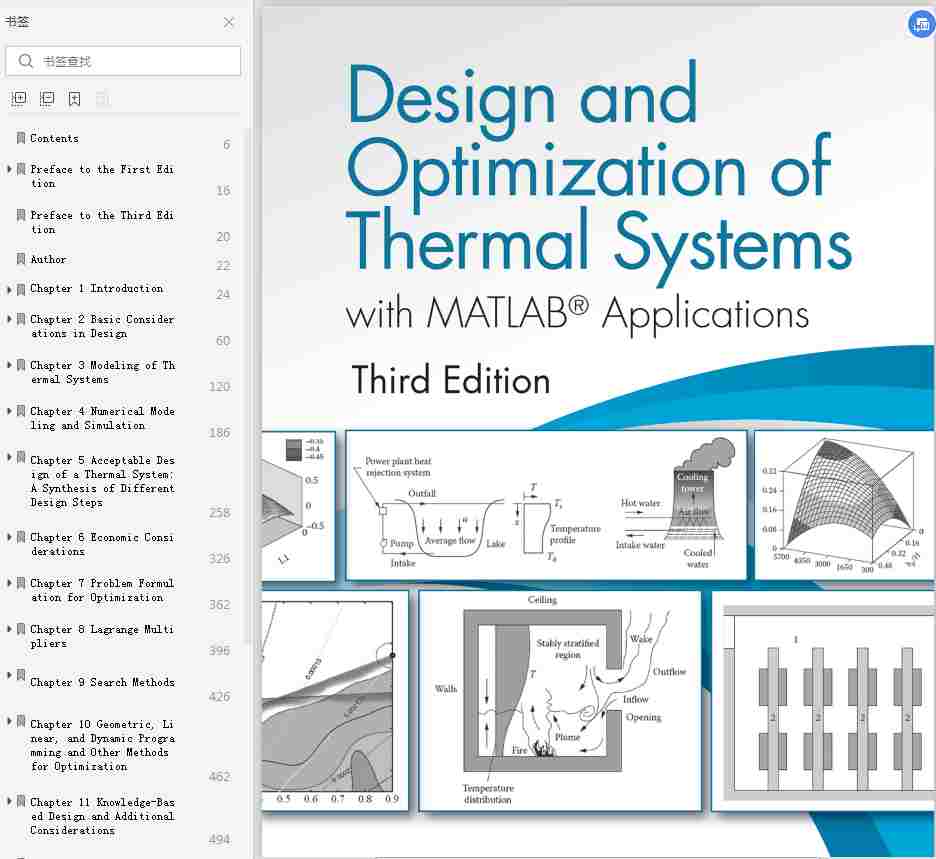Click page number 258 beside Chapter 5
Viewport: 936px width, 859px height.
point(220,513)
